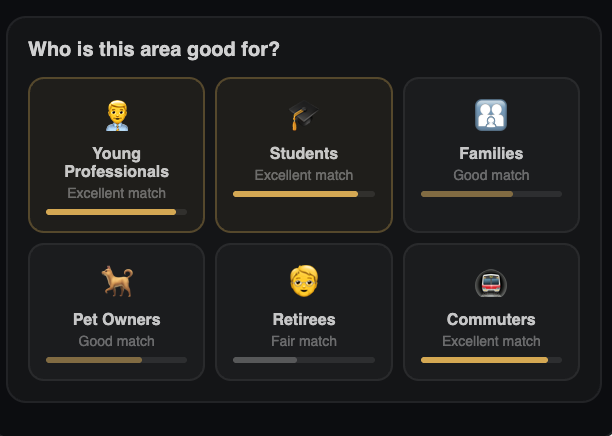Click the Retirees older person emoji icon
Screen dimensions: 612x436
(304, 281)
